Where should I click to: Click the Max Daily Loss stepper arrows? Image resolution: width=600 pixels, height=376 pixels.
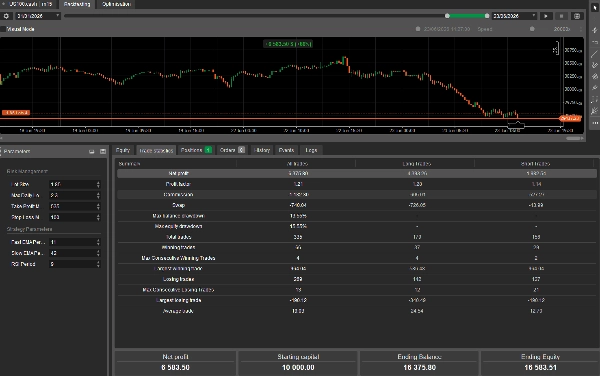tap(98, 195)
